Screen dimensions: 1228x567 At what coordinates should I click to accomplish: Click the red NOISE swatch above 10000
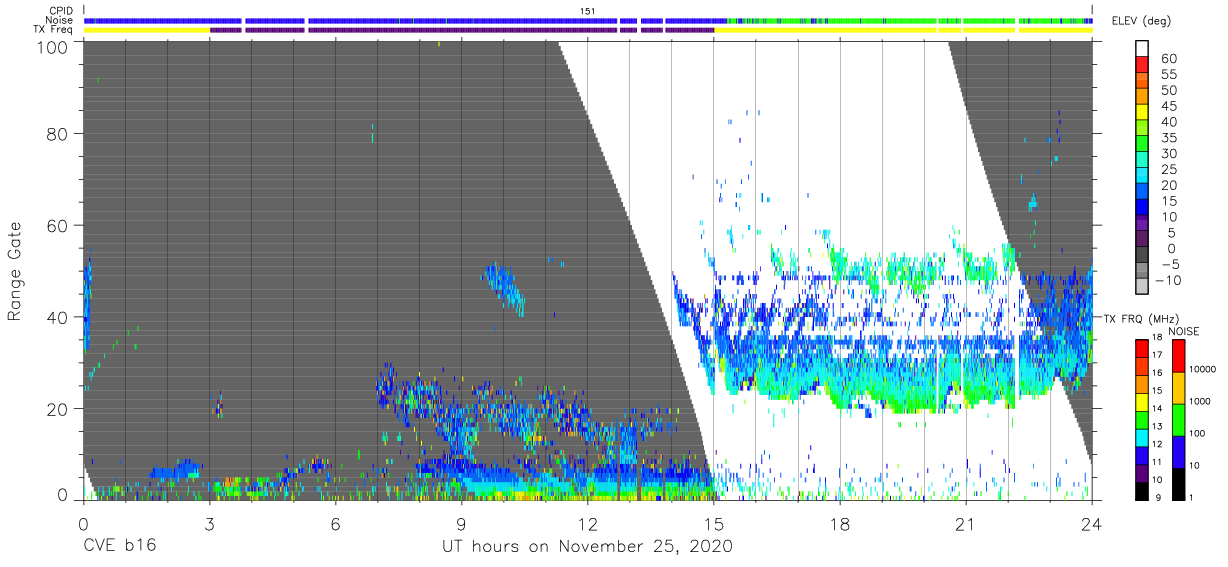coord(1181,356)
